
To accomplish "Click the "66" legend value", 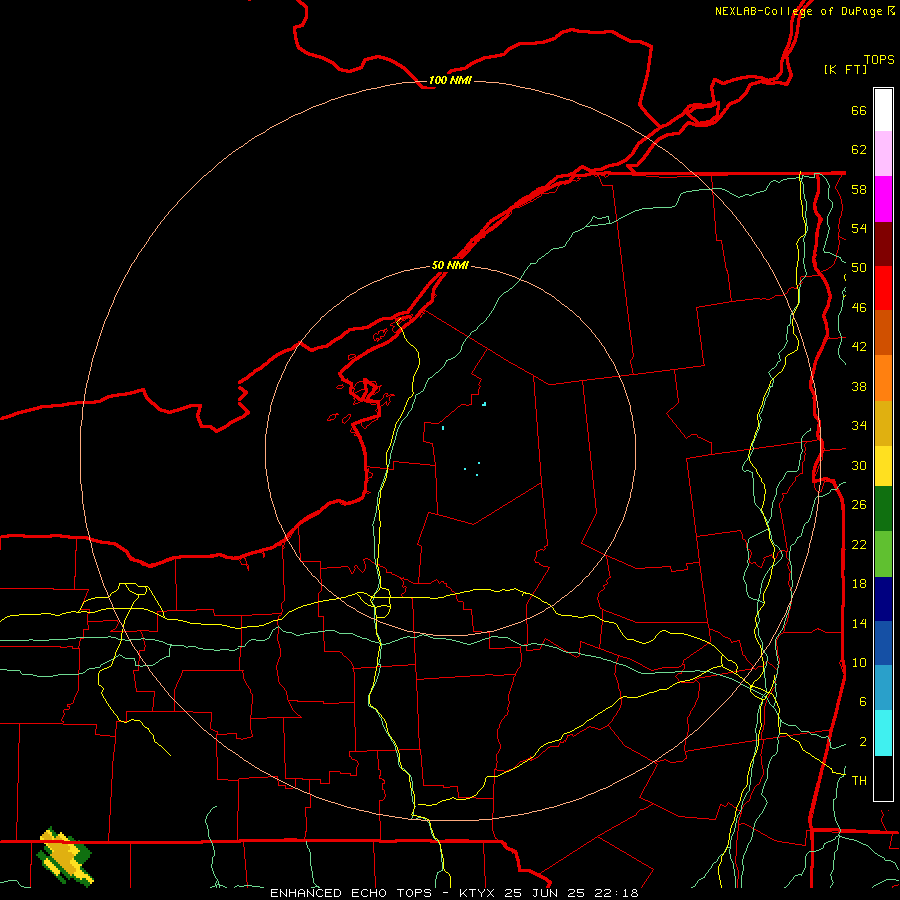I will coord(859,110).
